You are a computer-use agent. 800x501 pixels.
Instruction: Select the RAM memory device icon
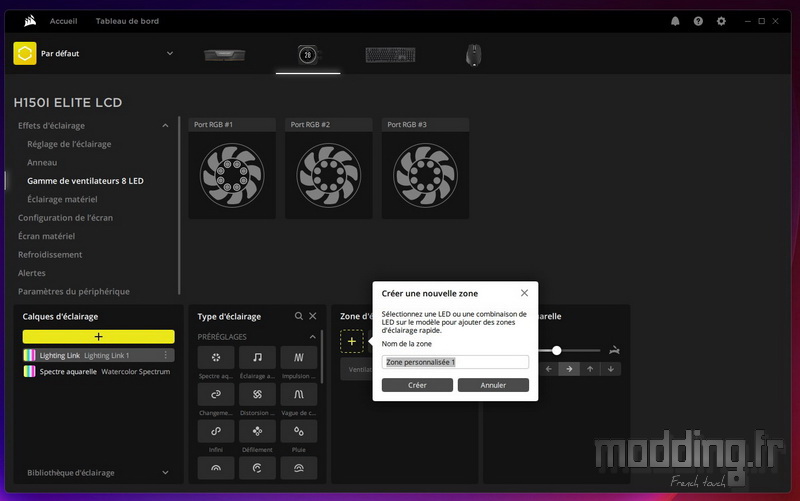pos(224,55)
